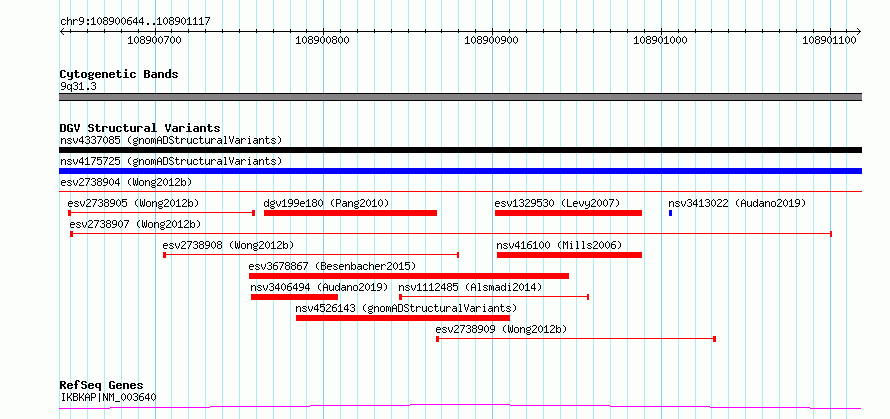Image resolution: width=890 pixels, height=419 pixels.
Task: Open the nsv416100 (Mills2006) label
Action: tap(560, 245)
